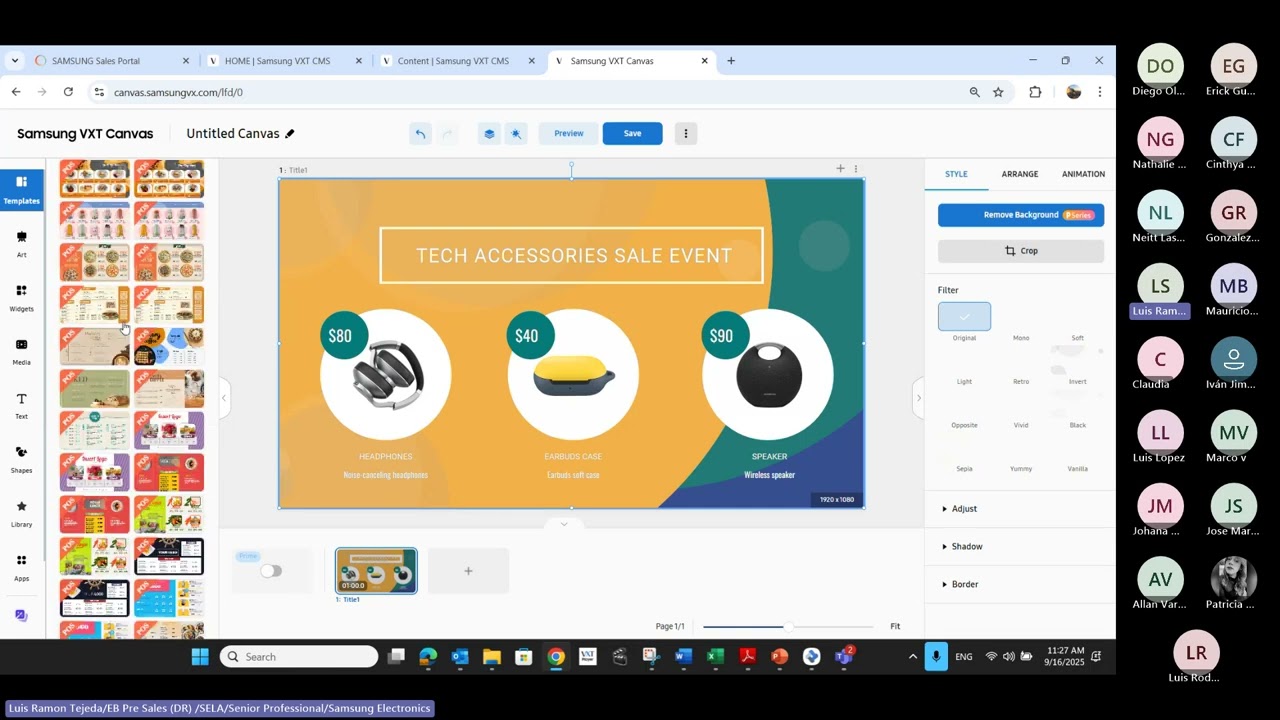Image resolution: width=1280 pixels, height=720 pixels.
Task: Click the Windows taskbar Search box
Action: point(299,657)
